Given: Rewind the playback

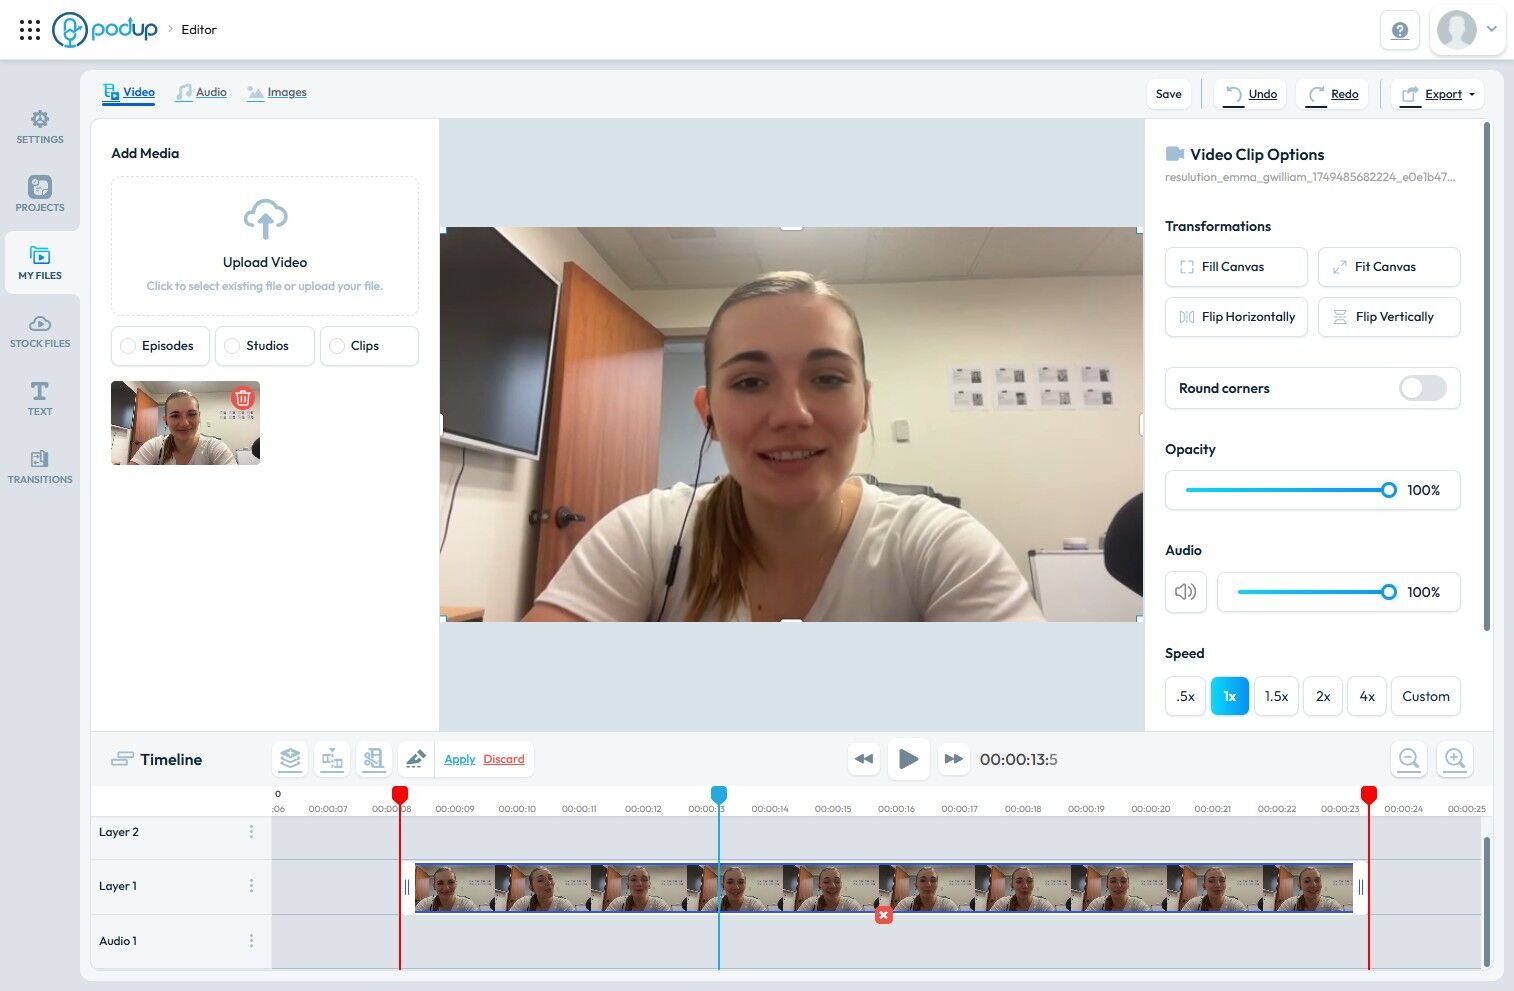Looking at the screenshot, I should pos(864,759).
